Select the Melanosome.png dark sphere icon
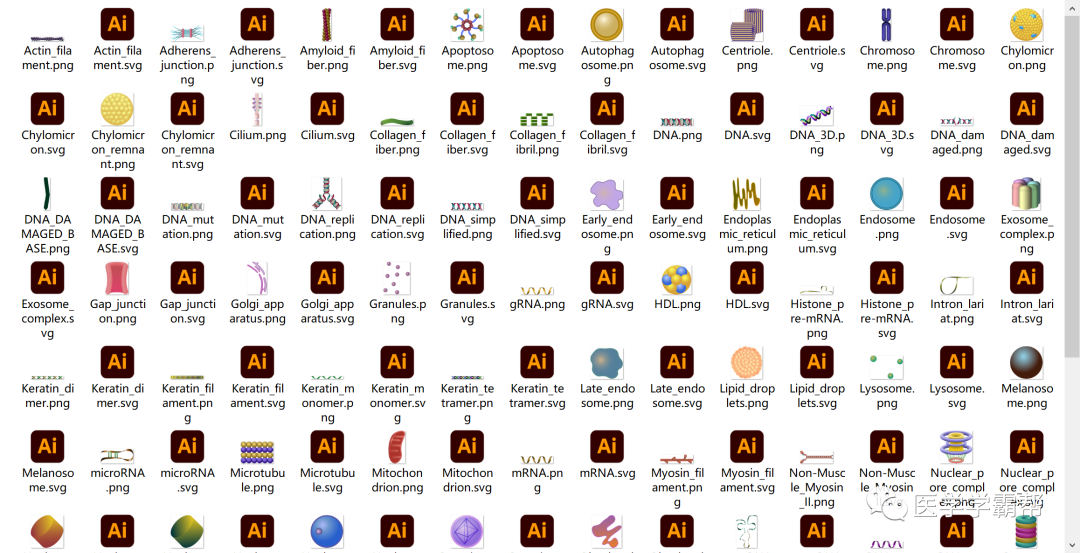Image resolution: width=1080 pixels, height=553 pixels. click(1027, 363)
